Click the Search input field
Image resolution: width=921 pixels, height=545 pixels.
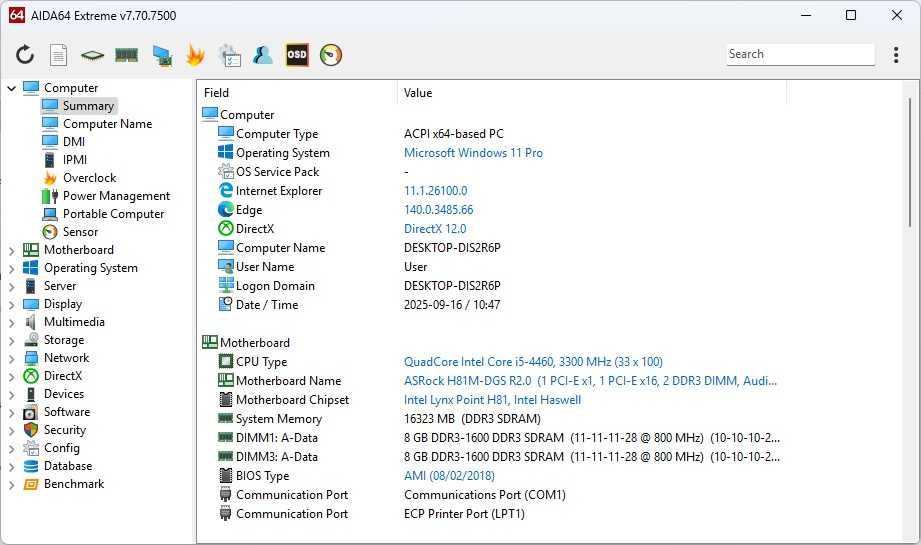(800, 54)
